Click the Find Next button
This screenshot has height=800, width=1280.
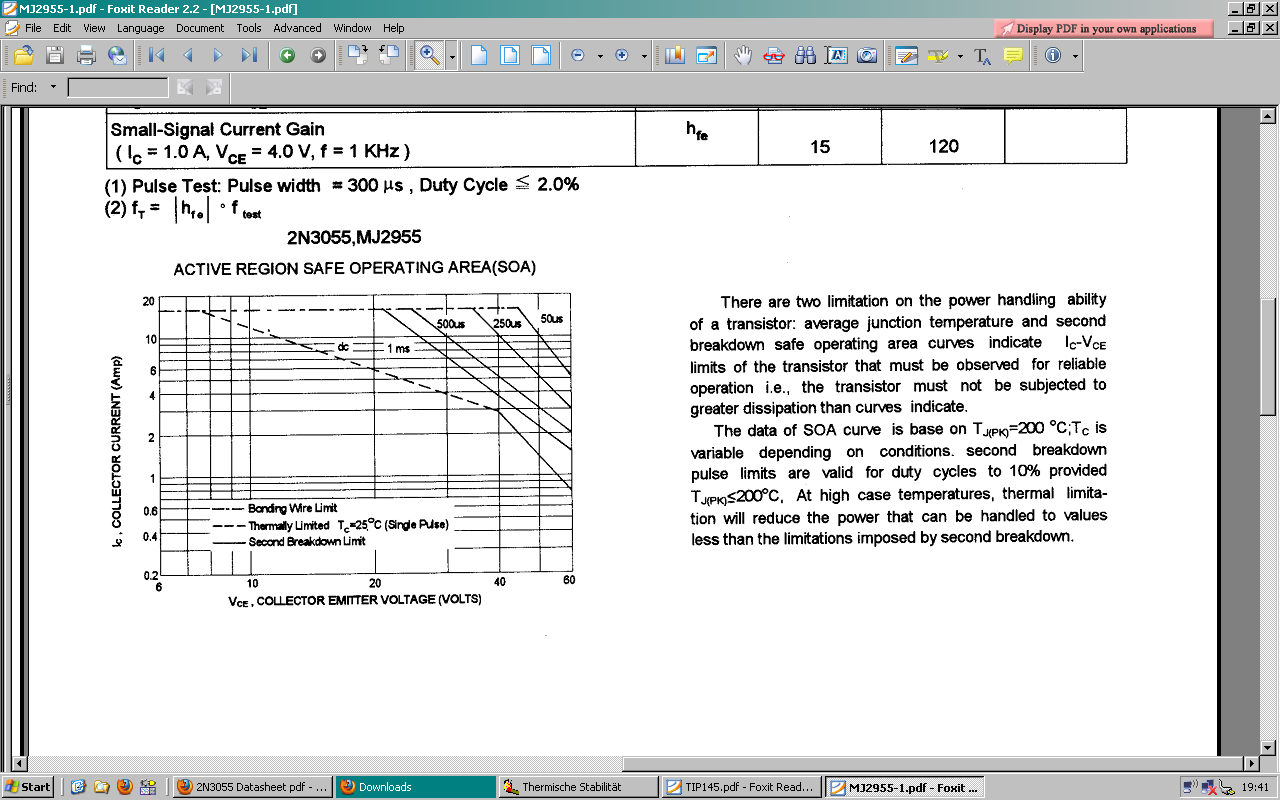tap(213, 88)
